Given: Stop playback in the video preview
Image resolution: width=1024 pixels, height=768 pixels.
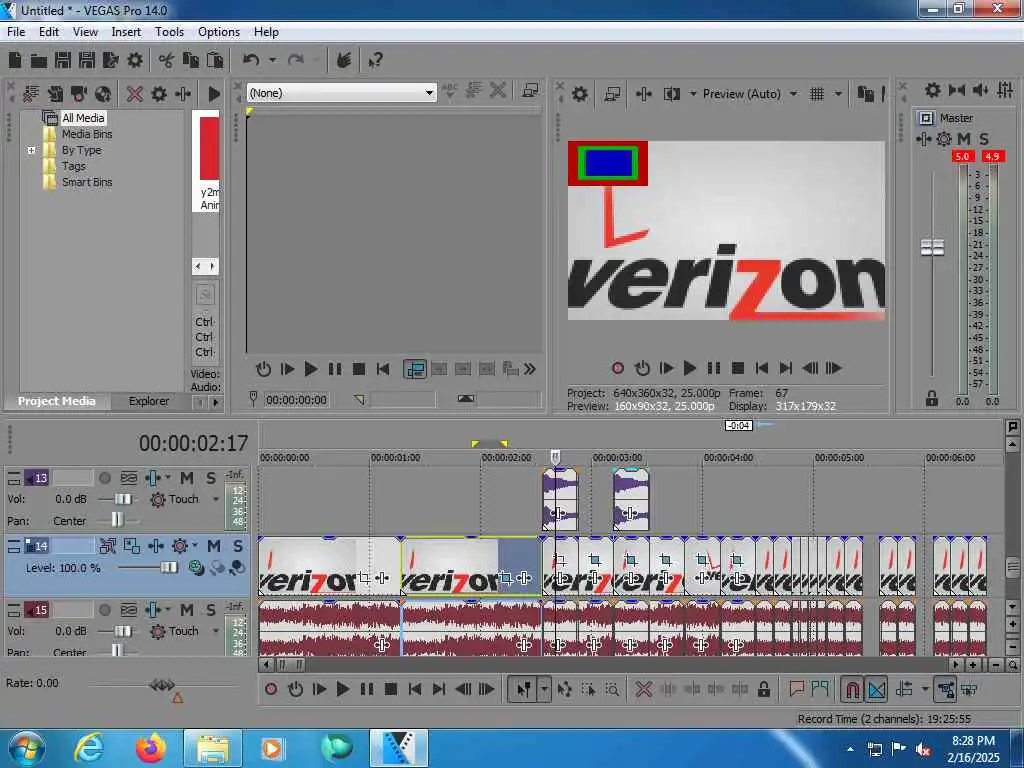Looking at the screenshot, I should tap(738, 368).
